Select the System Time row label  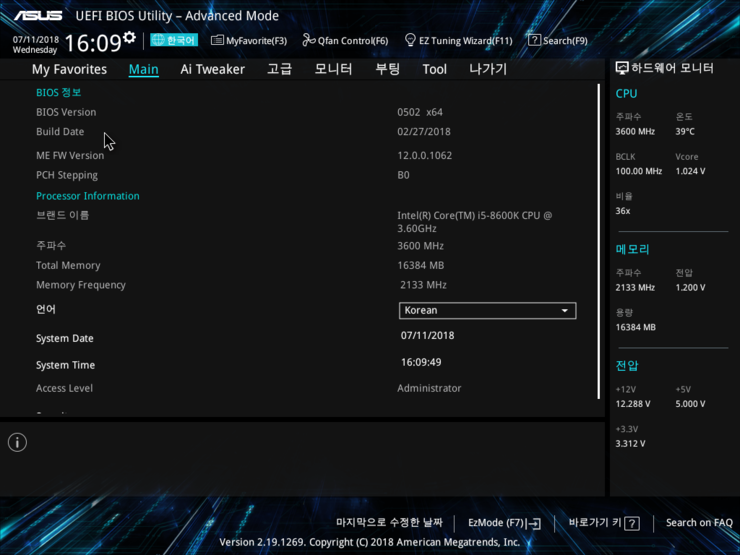(x=65, y=365)
